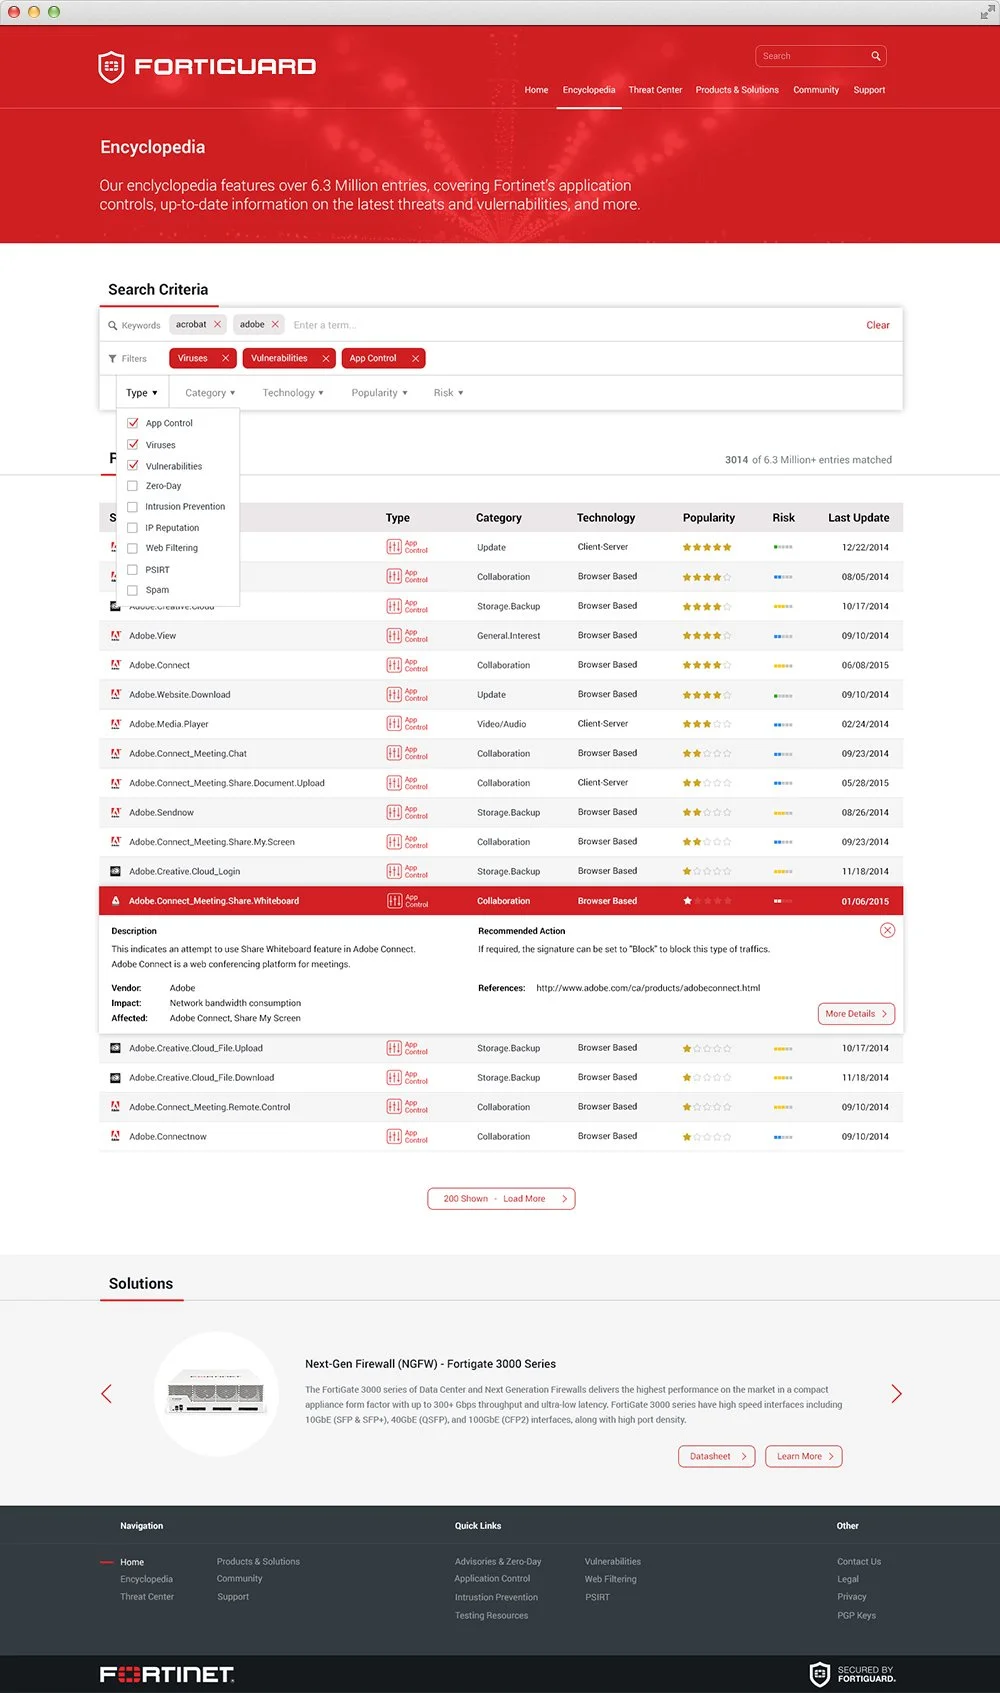1000x1693 pixels.
Task: Open Encyclopedia in top navigation
Action: (589, 90)
